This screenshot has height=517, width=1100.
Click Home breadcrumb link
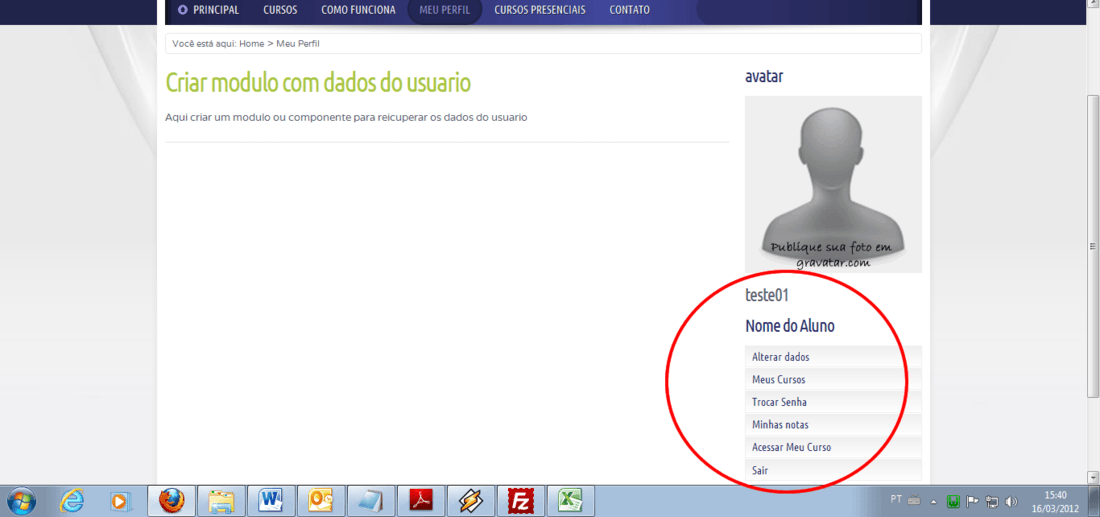[x=251, y=43]
